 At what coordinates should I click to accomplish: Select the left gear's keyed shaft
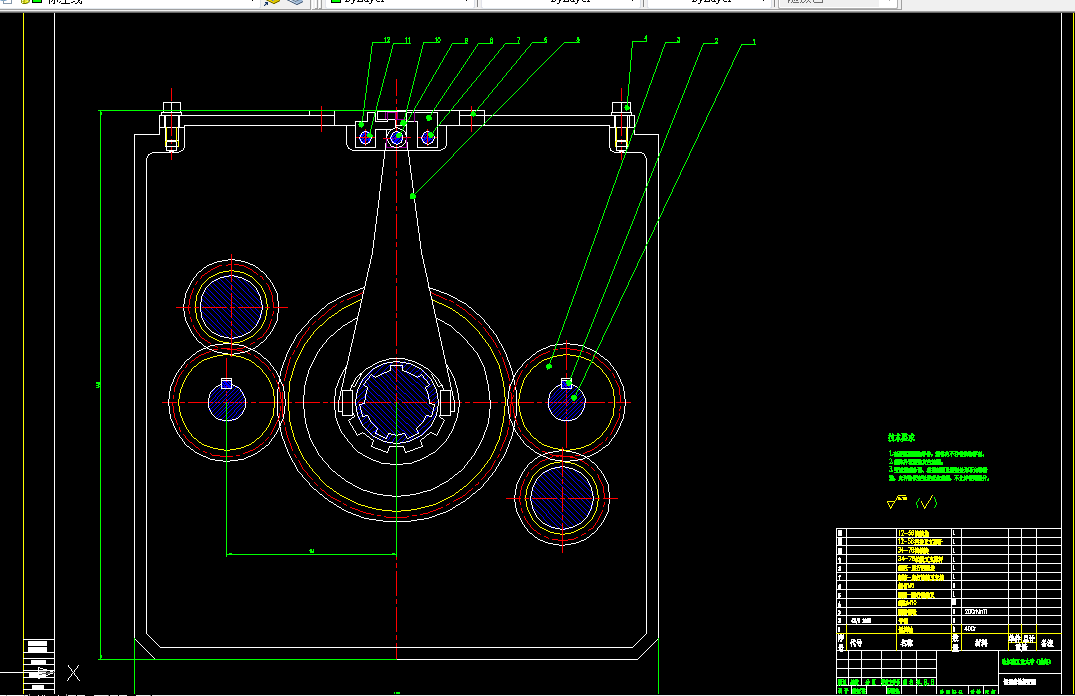(226, 402)
